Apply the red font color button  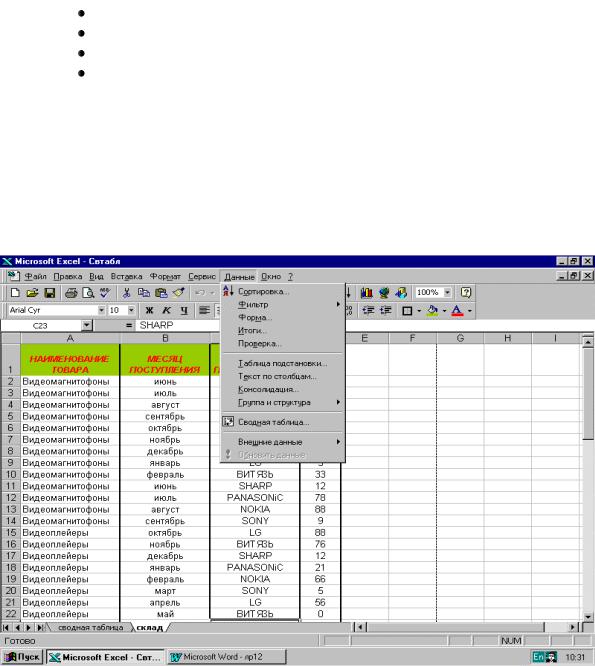point(457,310)
